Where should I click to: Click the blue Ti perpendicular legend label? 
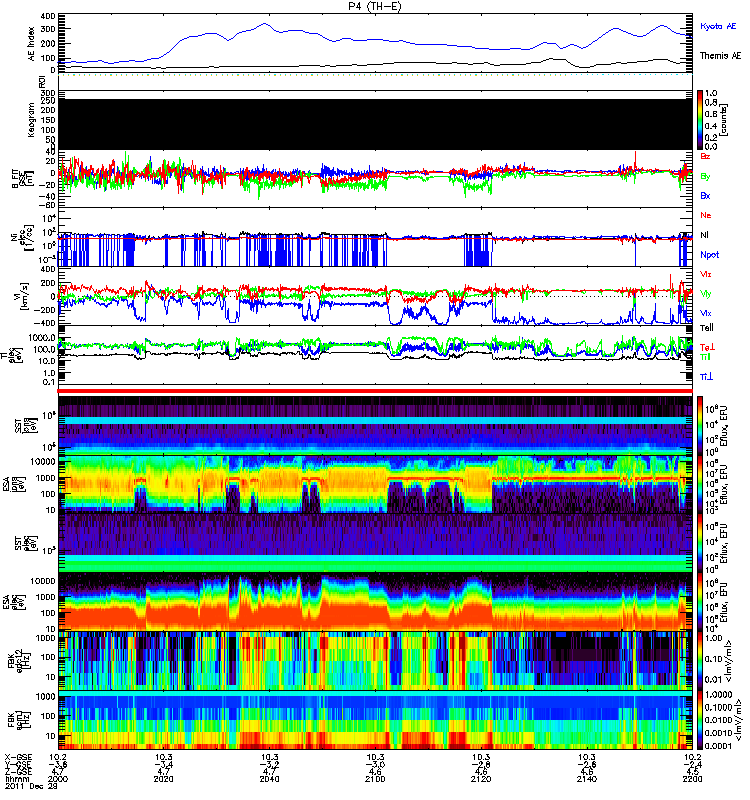[x=706, y=377]
